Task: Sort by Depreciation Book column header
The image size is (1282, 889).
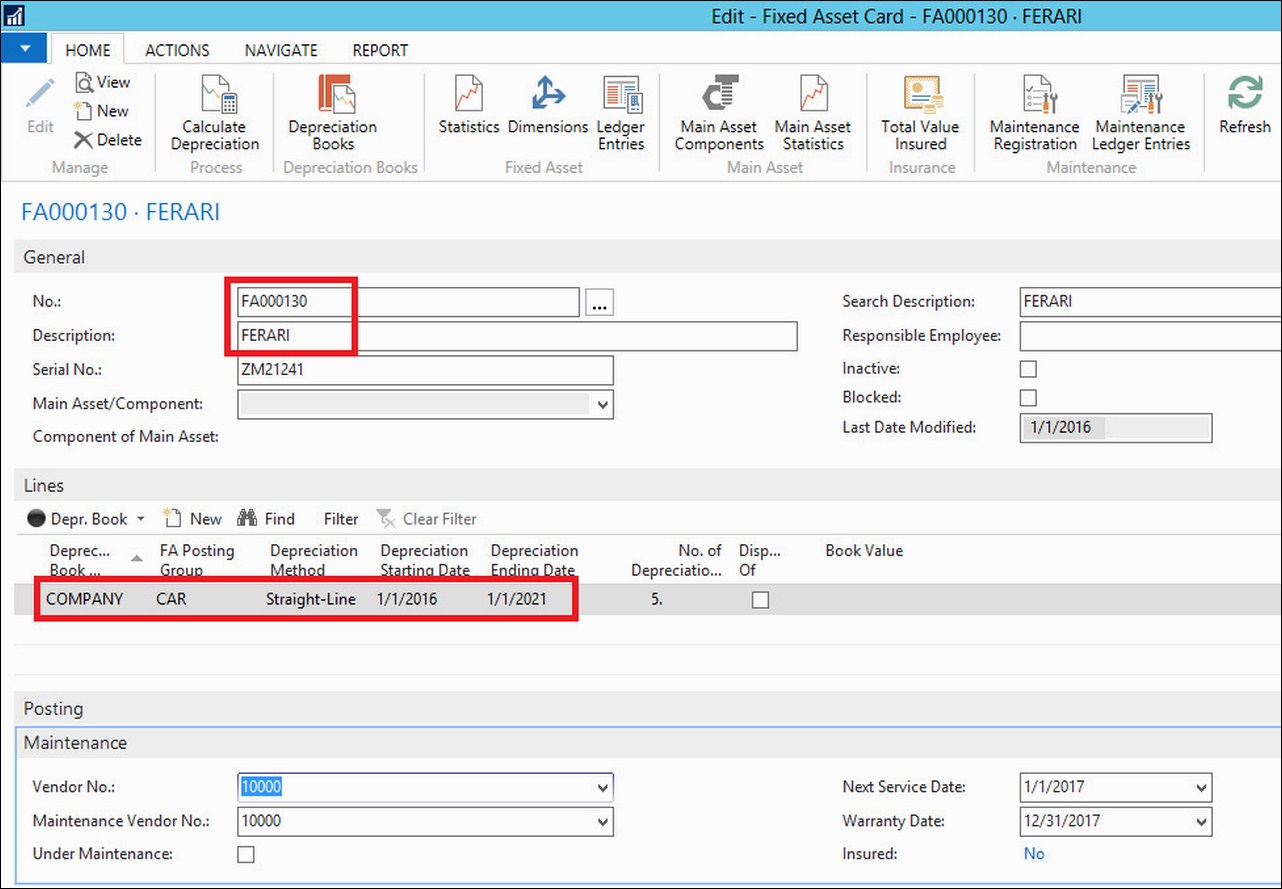Action: click(94, 560)
